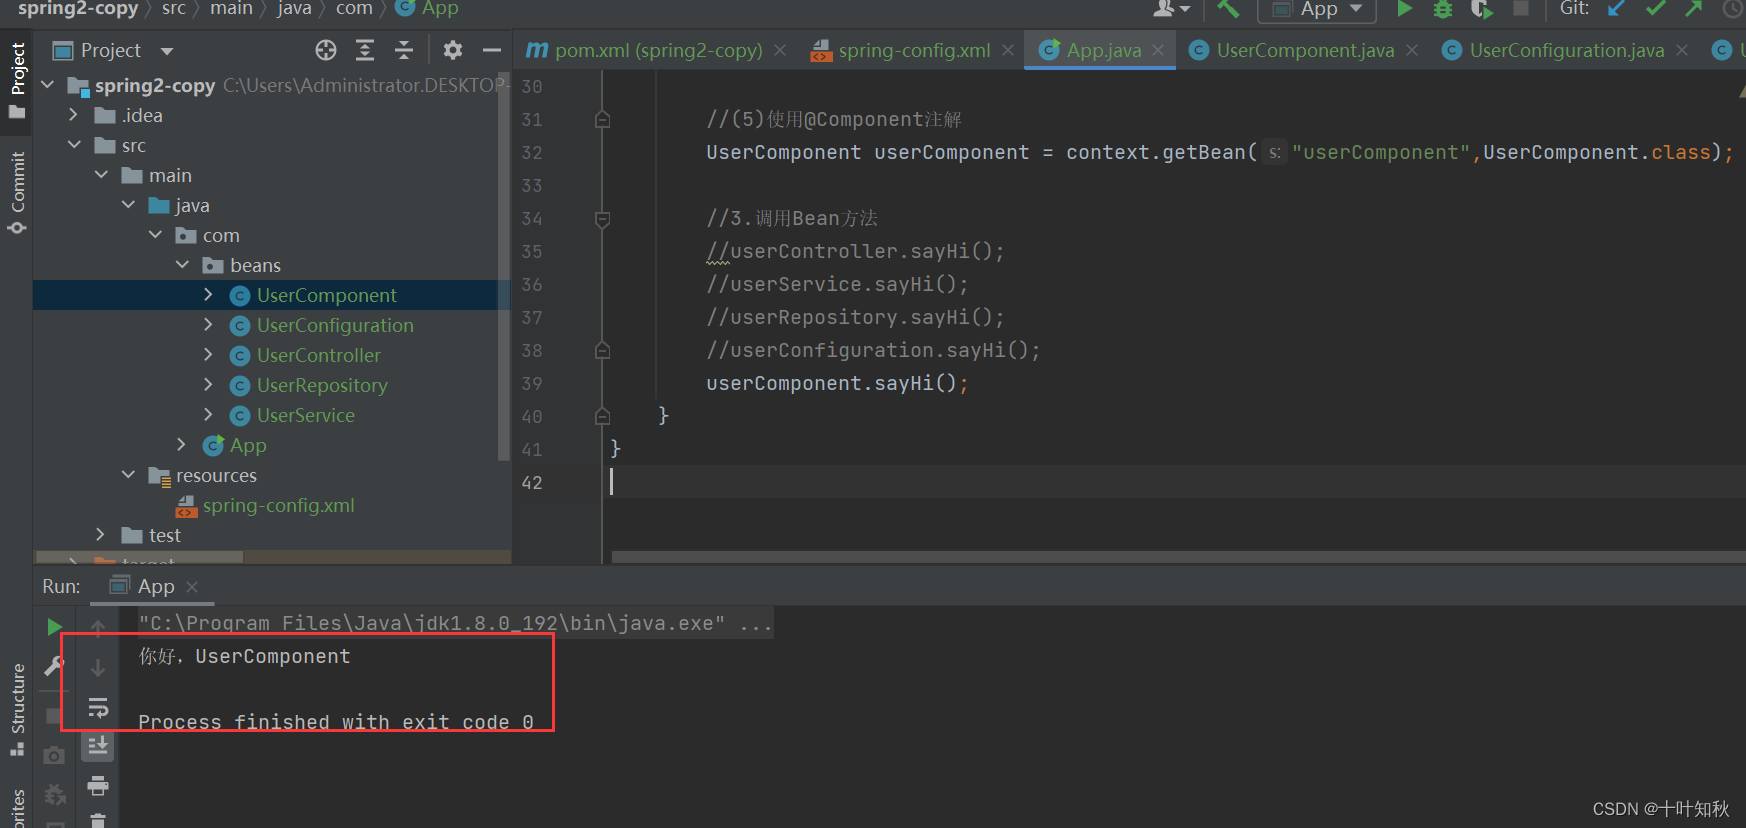Select UserController in project tree
Image resolution: width=1746 pixels, height=828 pixels.
pyautogui.click(x=318, y=355)
